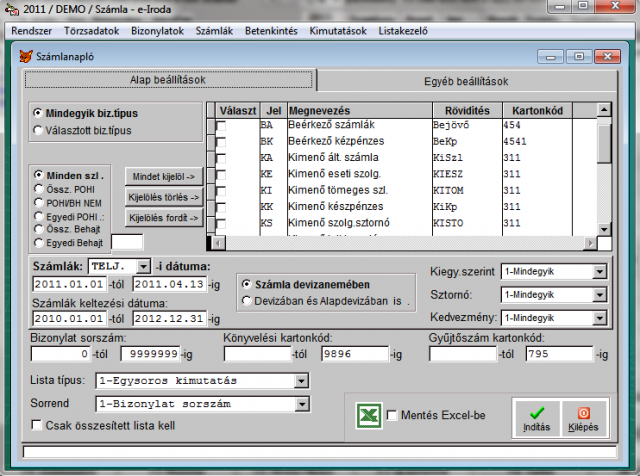This screenshot has width=640, height=476.
Task: Check the Beérkező számlák row checkbox
Action: [x=220, y=126]
